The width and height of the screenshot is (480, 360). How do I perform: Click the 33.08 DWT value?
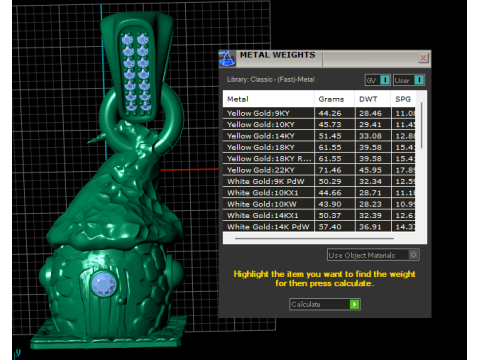(370, 136)
